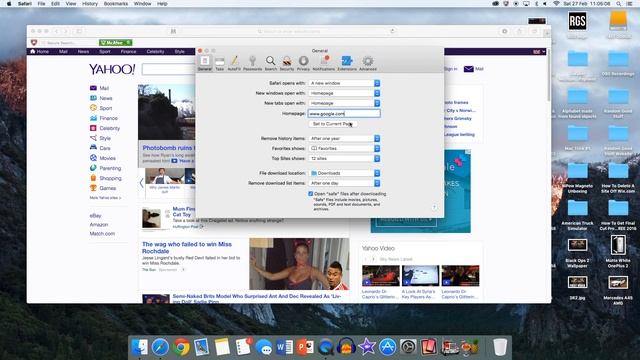Click the Set to Current Page button
This screenshot has height=360, width=640.
(x=333, y=124)
